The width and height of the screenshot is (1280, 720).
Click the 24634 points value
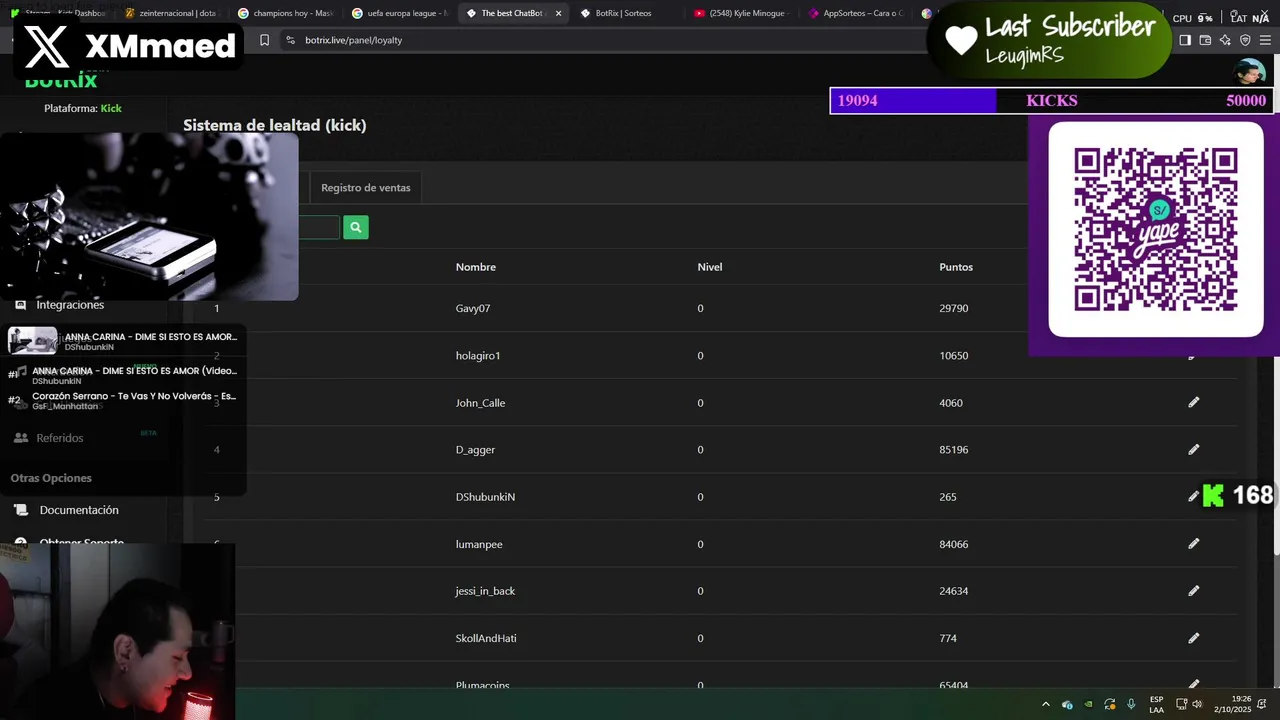tap(954, 591)
